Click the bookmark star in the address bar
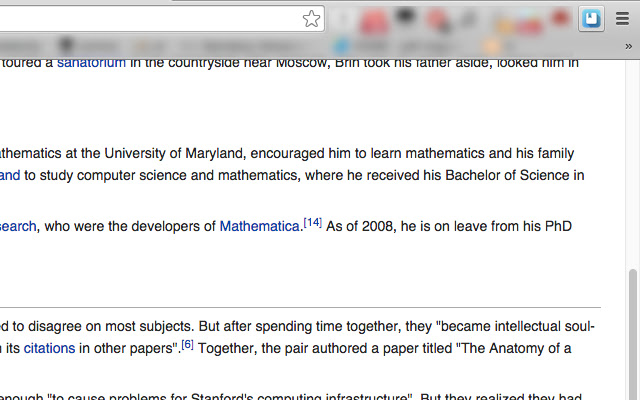 click(x=312, y=19)
